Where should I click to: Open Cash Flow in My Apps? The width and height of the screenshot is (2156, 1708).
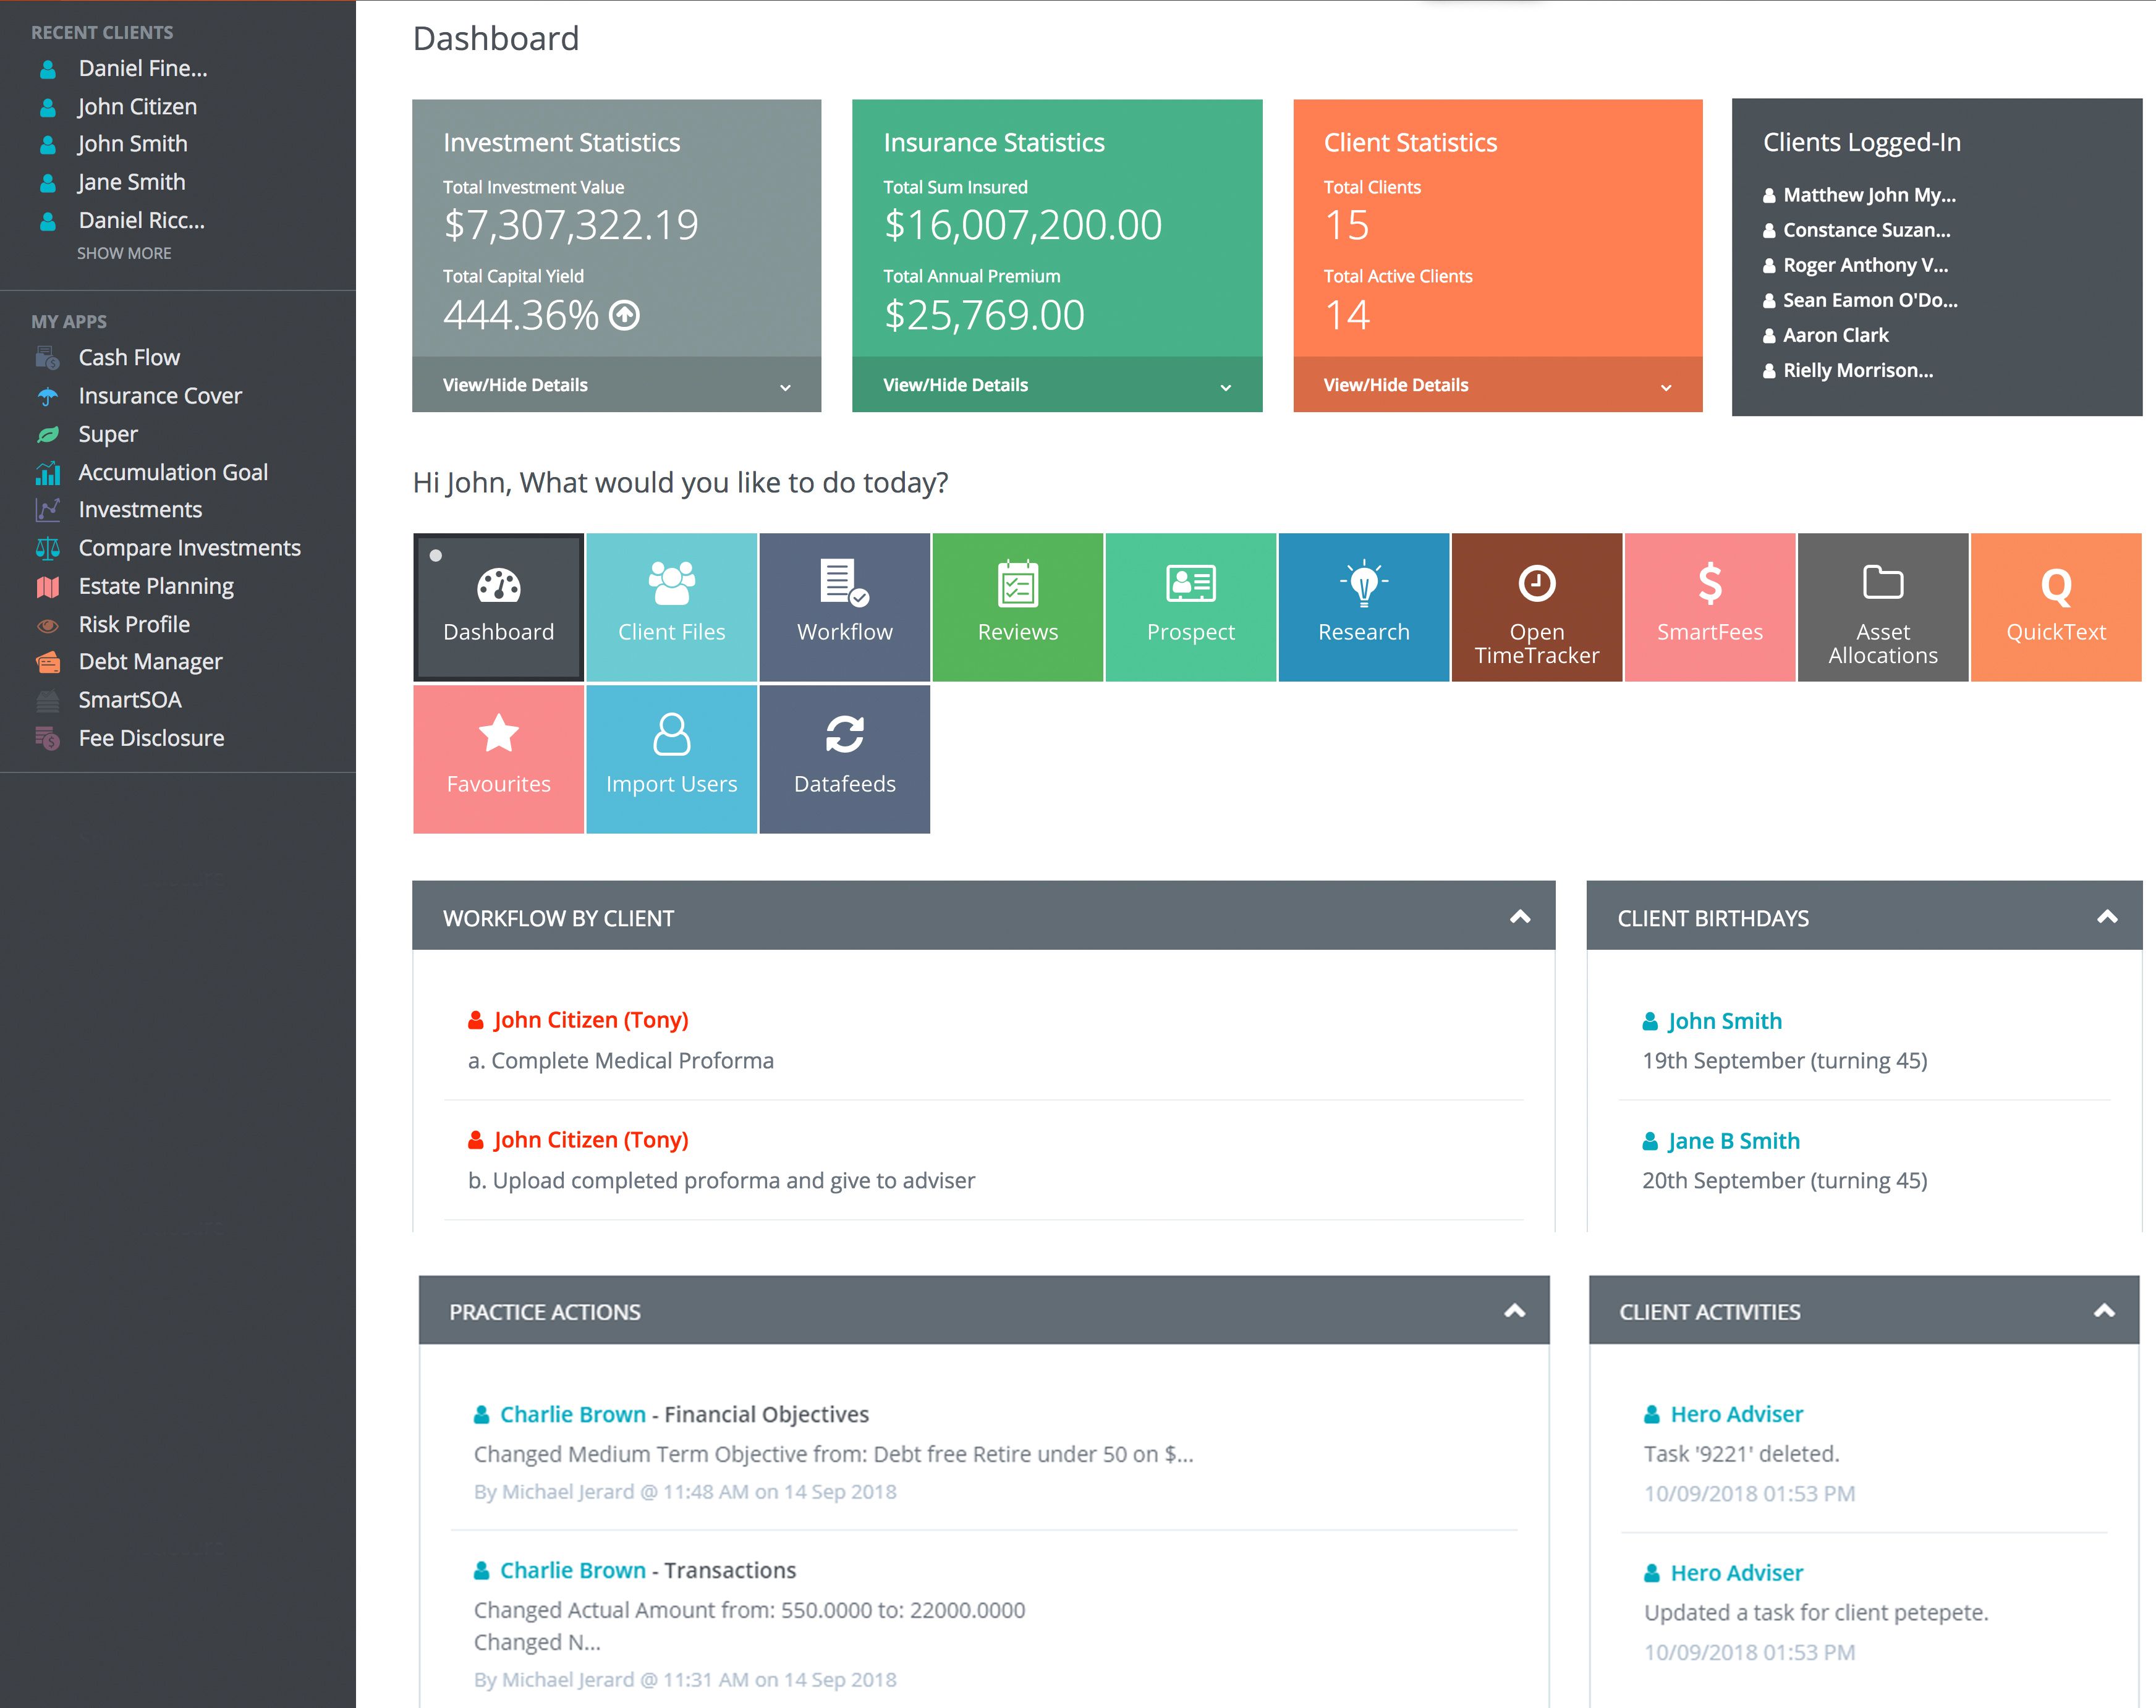coord(129,358)
